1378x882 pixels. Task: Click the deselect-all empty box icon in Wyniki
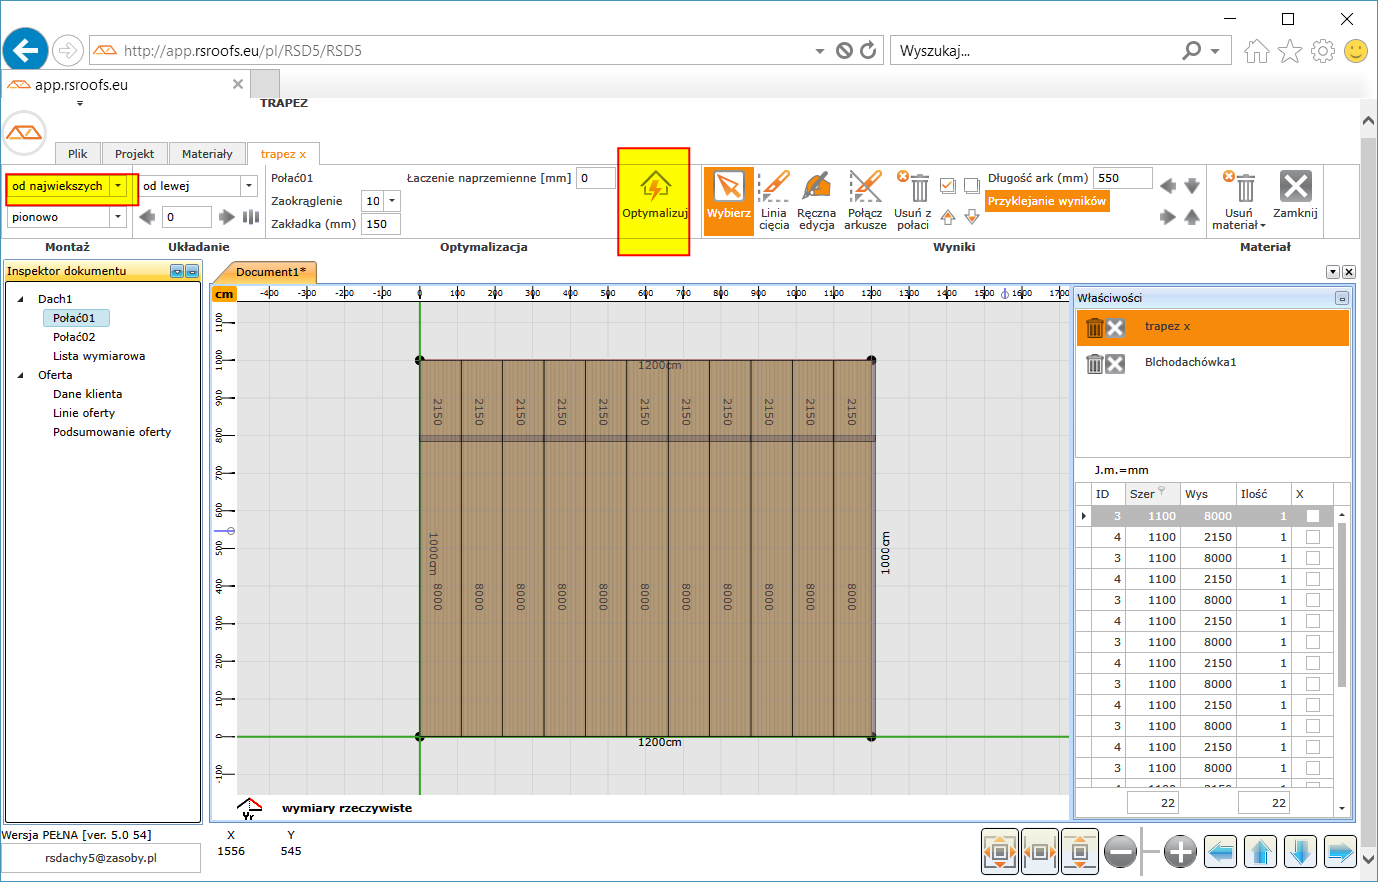tap(971, 186)
